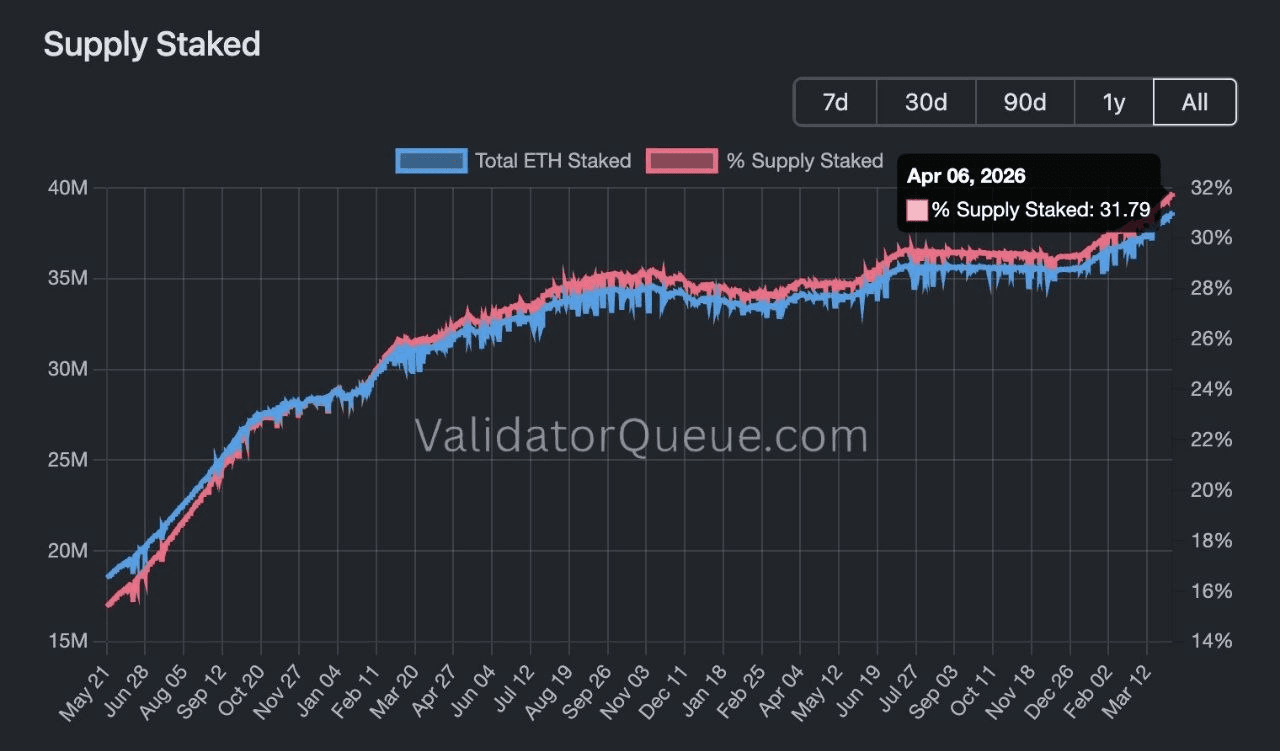Show the 90d time range
This screenshot has width=1280, height=751.
coord(1024,102)
